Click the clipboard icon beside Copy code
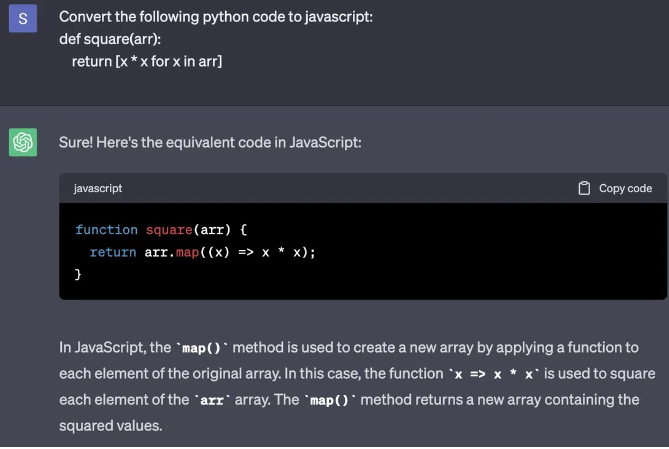The height and width of the screenshot is (449, 669). (585, 188)
